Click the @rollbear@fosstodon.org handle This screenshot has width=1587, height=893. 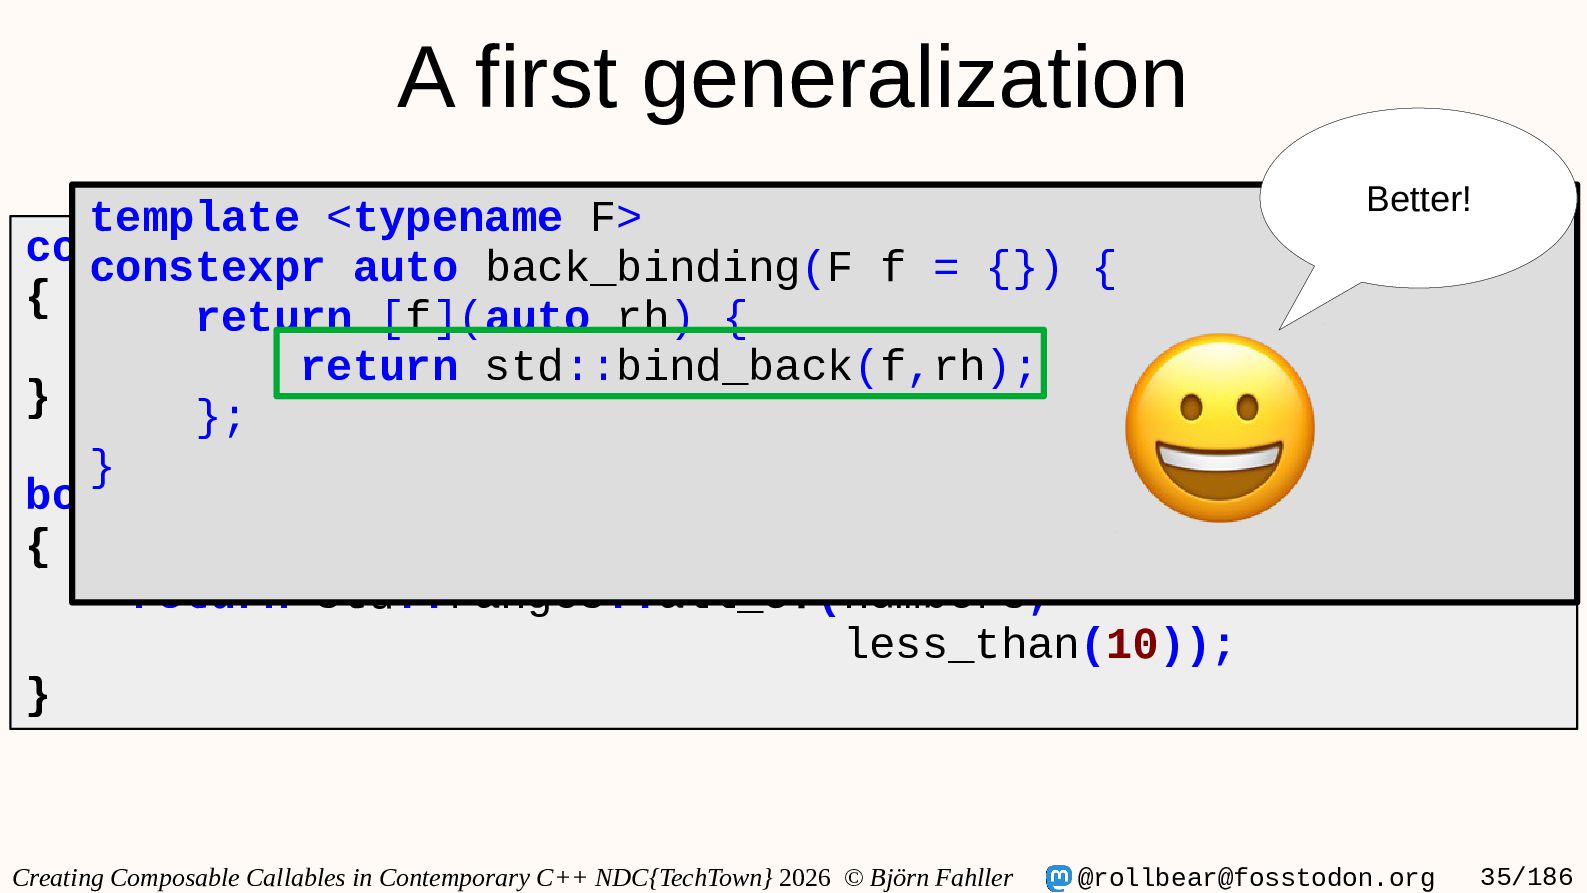(x=1256, y=878)
